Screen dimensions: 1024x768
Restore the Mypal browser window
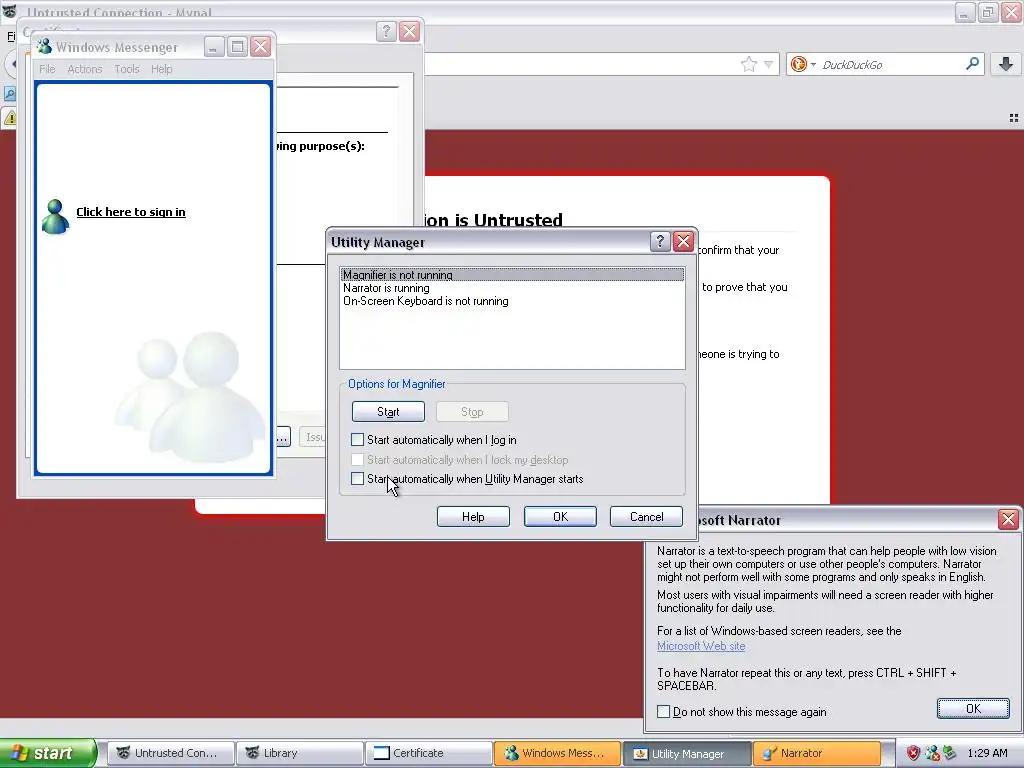987,12
